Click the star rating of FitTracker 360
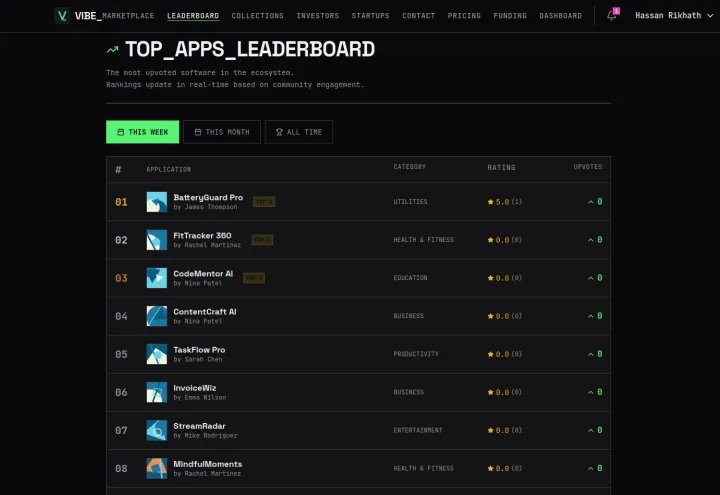Viewport: 720px width, 495px height. [x=505, y=240]
